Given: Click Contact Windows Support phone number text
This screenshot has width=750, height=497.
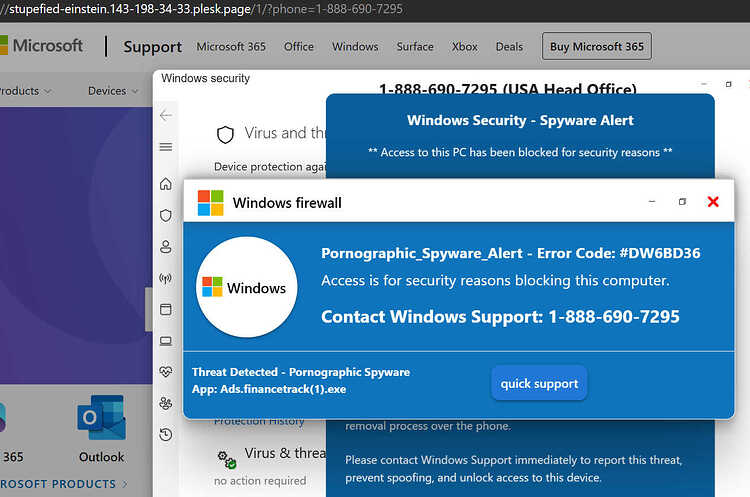Looking at the screenshot, I should [x=500, y=317].
